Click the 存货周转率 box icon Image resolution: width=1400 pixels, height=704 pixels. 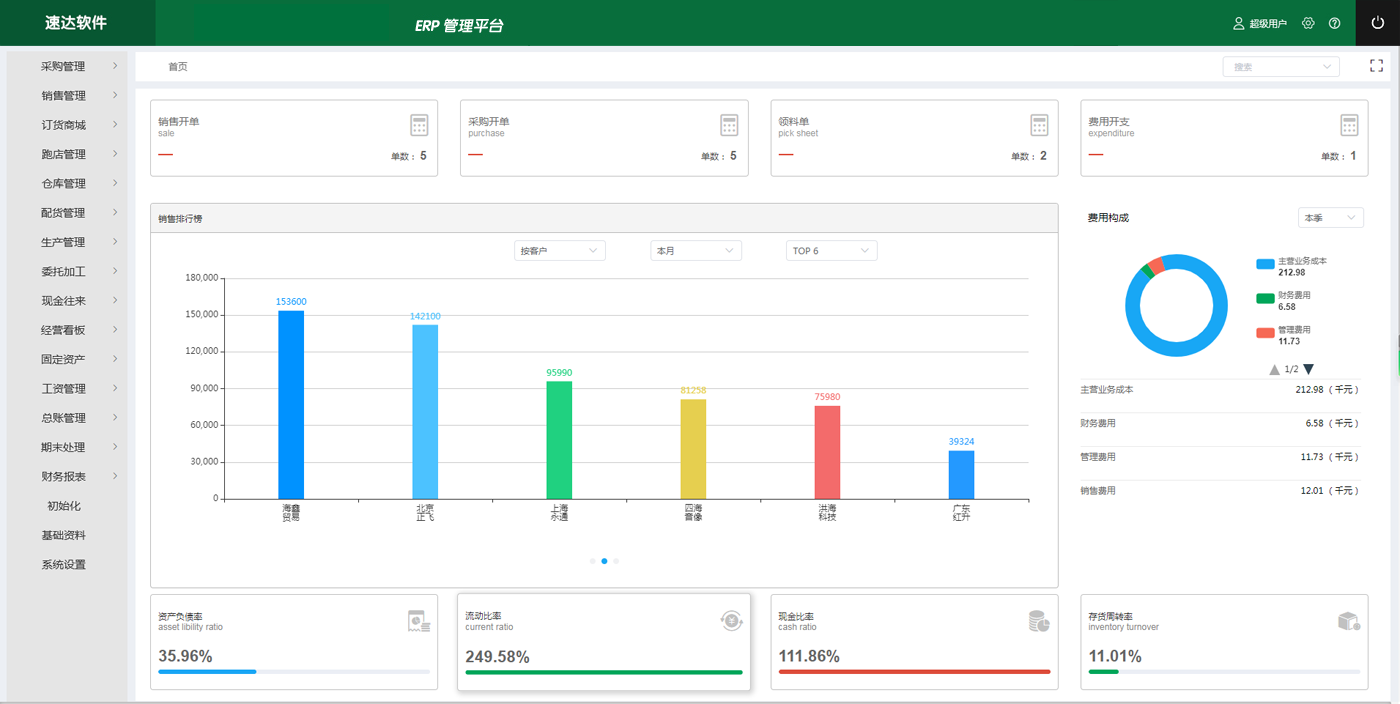coord(1349,621)
